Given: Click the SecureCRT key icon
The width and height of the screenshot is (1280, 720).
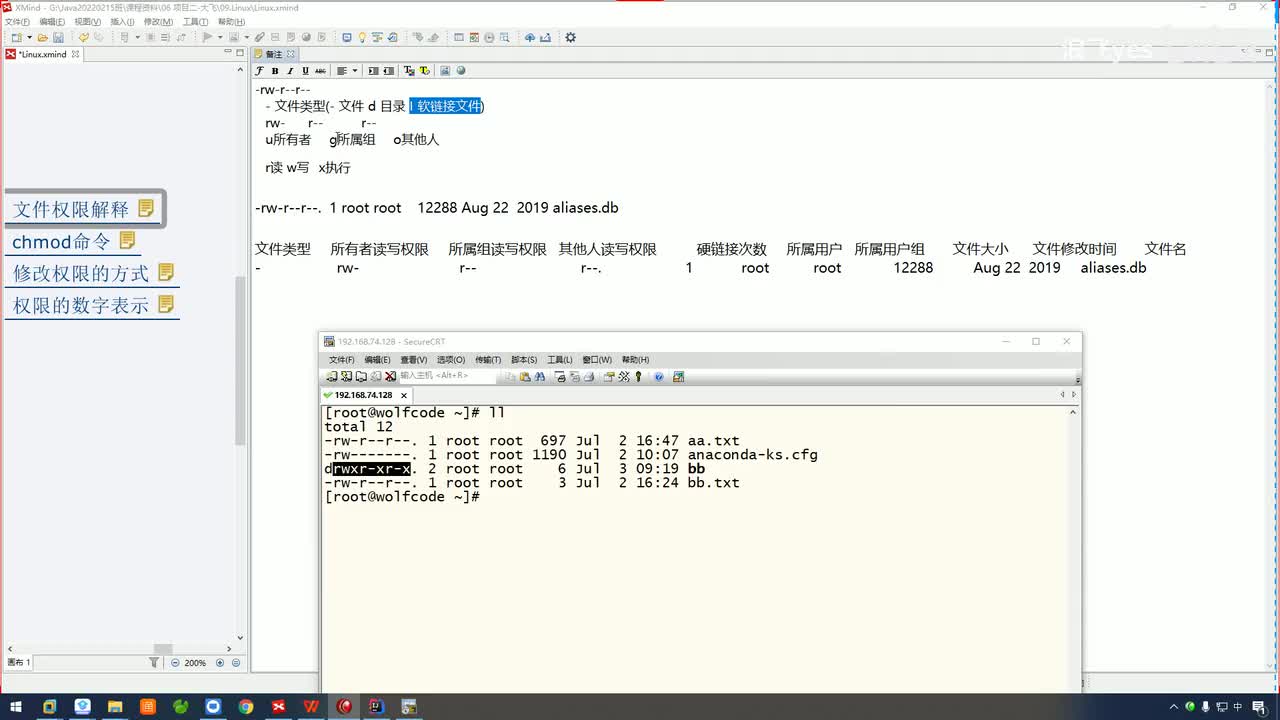Looking at the screenshot, I should (639, 377).
